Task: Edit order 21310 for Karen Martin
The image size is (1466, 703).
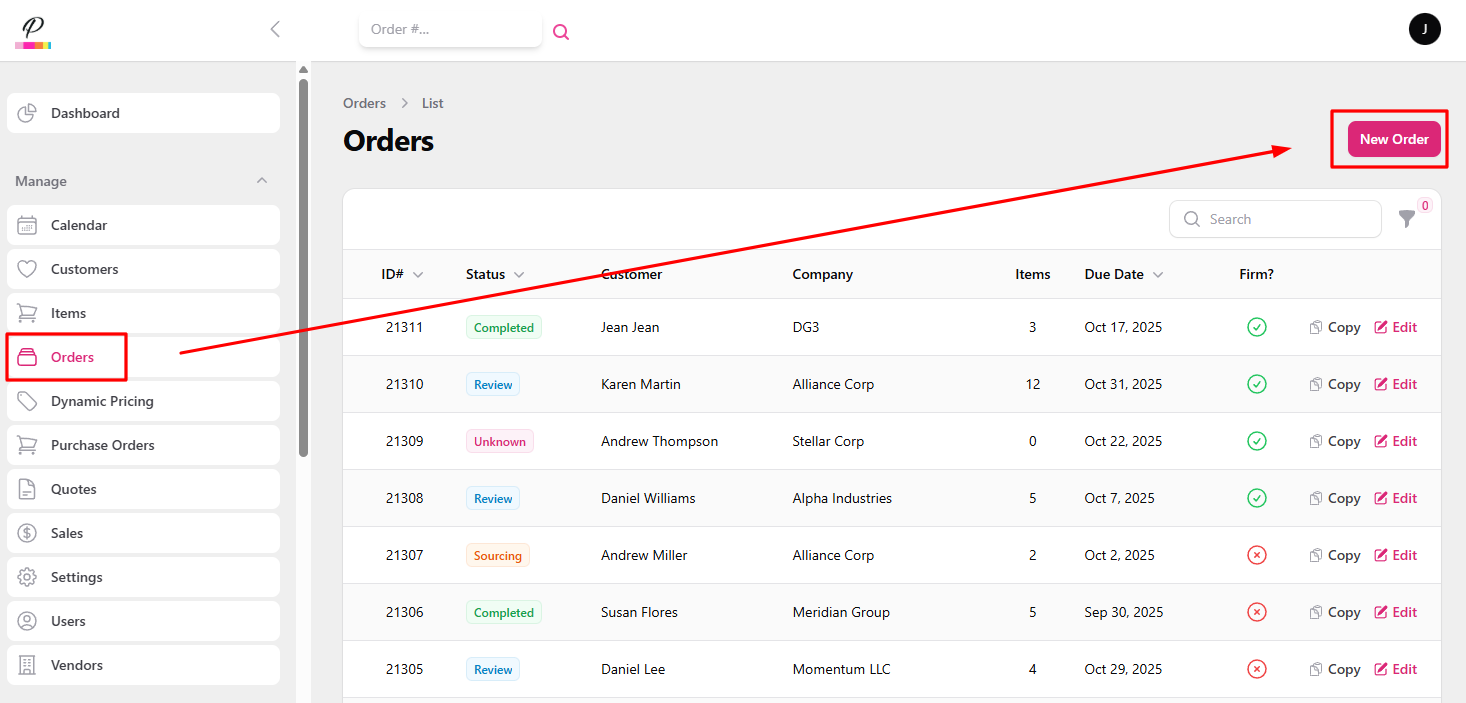Action: 1396,384
